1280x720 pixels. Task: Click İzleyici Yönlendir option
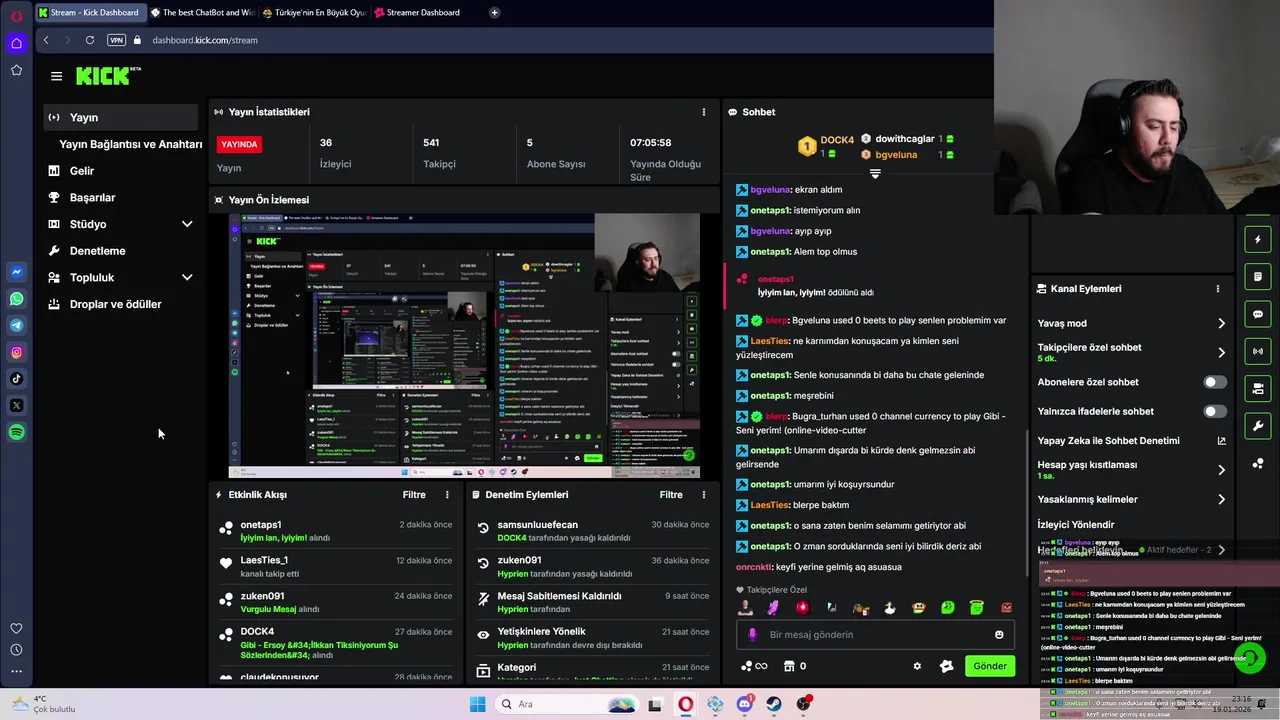pyautogui.click(x=1076, y=525)
